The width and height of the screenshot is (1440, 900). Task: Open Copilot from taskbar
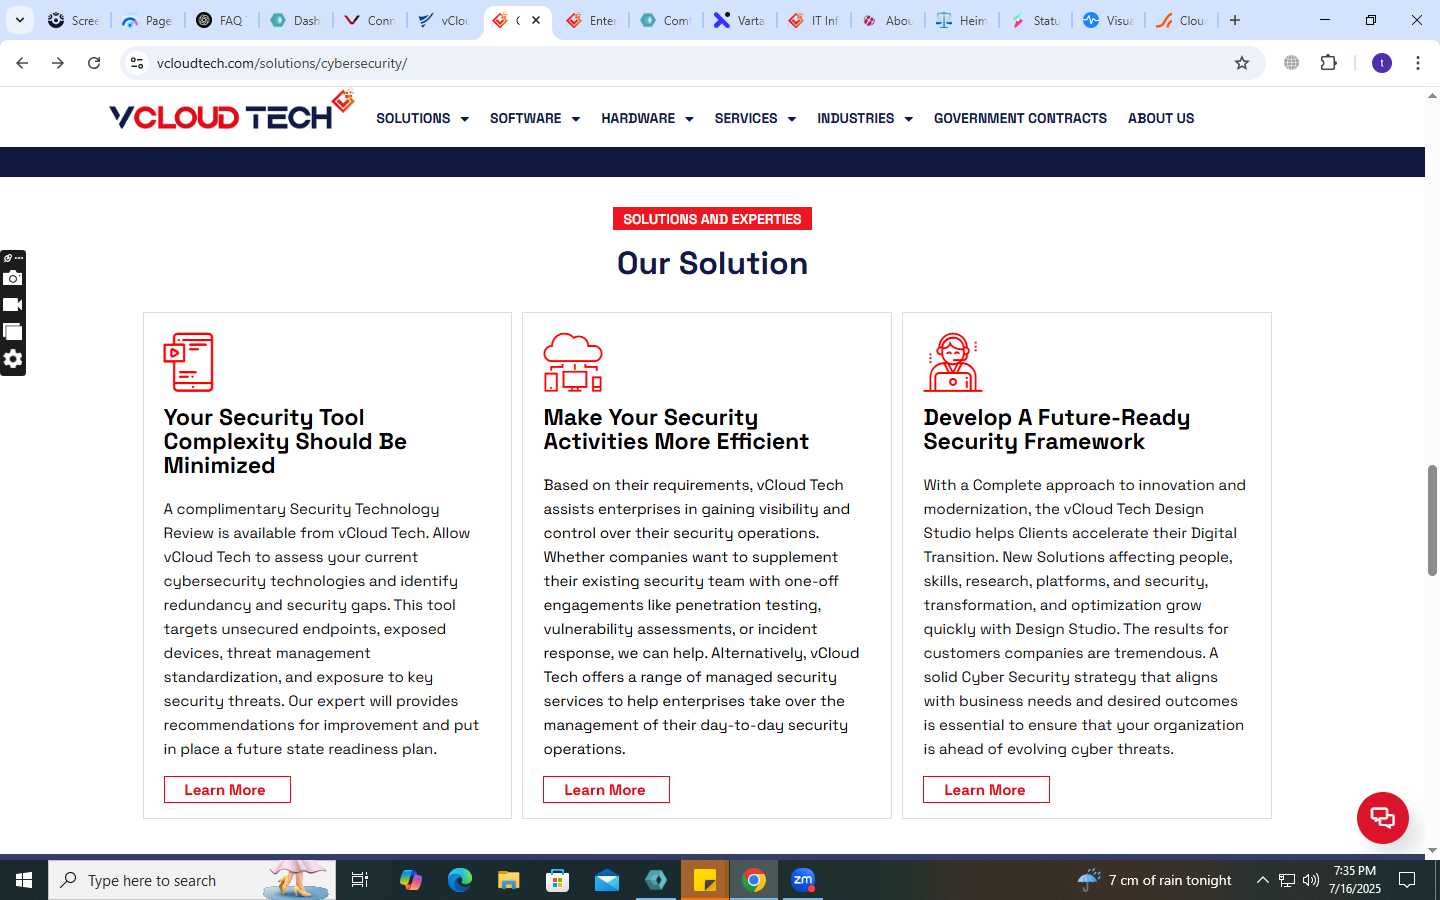point(411,880)
